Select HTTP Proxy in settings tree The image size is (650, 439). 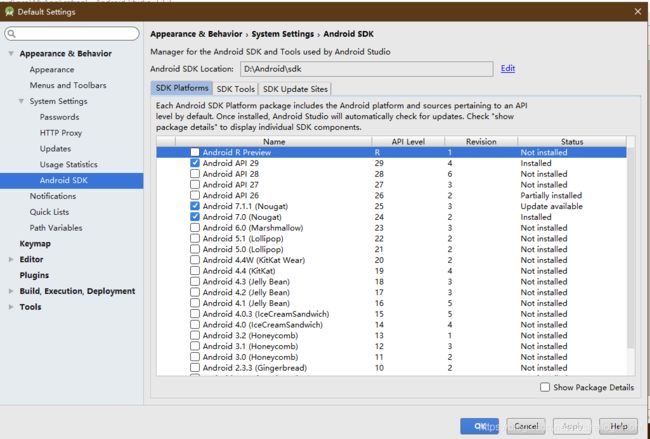pos(61,133)
